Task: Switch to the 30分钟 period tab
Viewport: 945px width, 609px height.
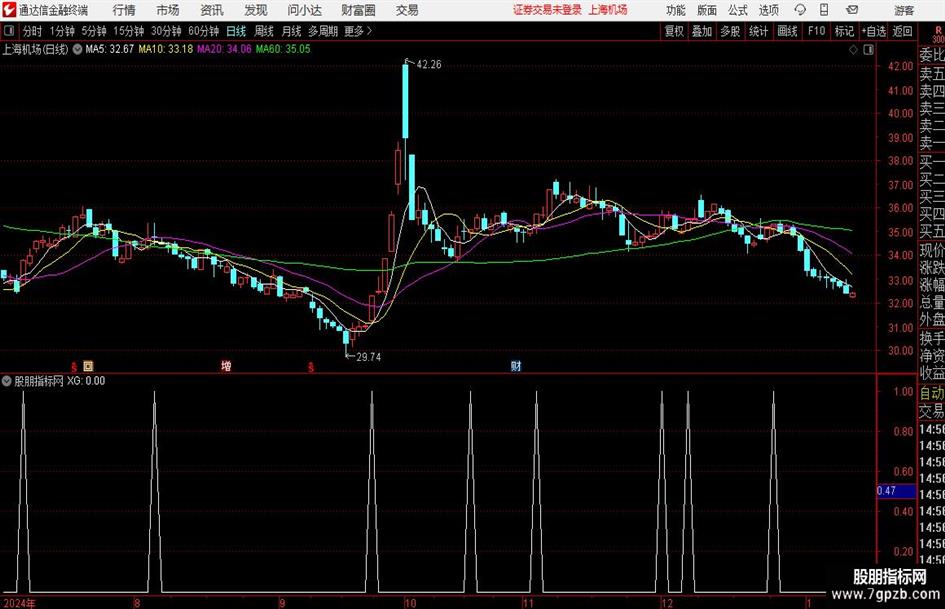Action: [166, 31]
